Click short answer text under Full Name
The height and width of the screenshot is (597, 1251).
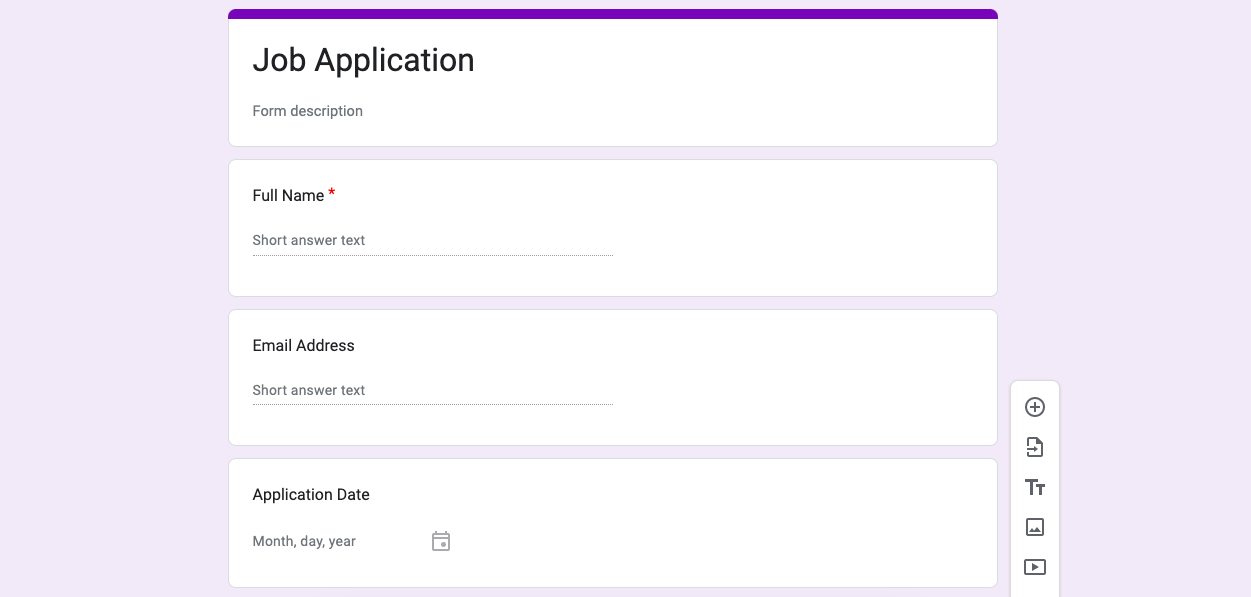point(309,240)
